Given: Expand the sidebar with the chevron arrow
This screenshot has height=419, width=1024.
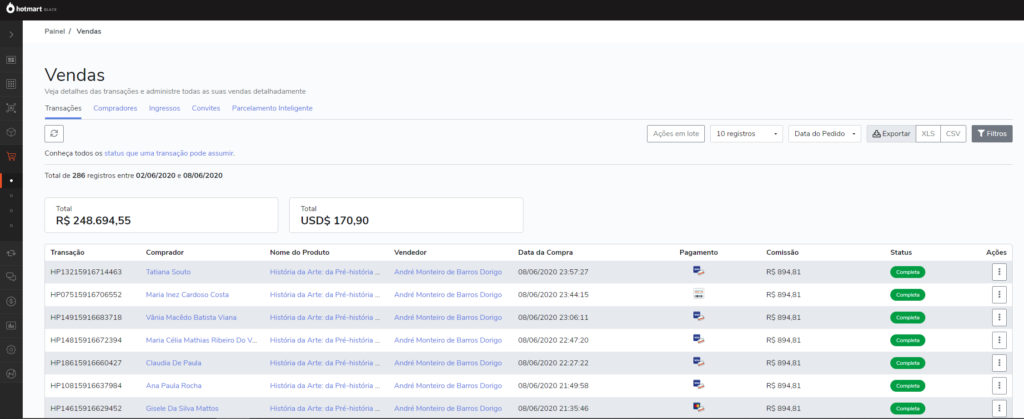Looking at the screenshot, I should tap(11, 35).
